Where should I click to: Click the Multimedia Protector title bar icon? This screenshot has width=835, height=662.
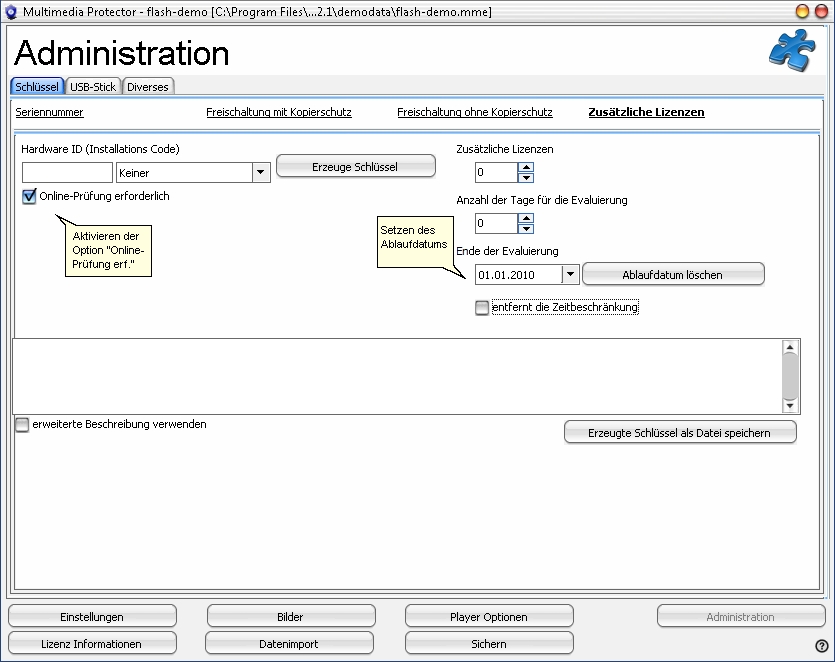pos(12,10)
